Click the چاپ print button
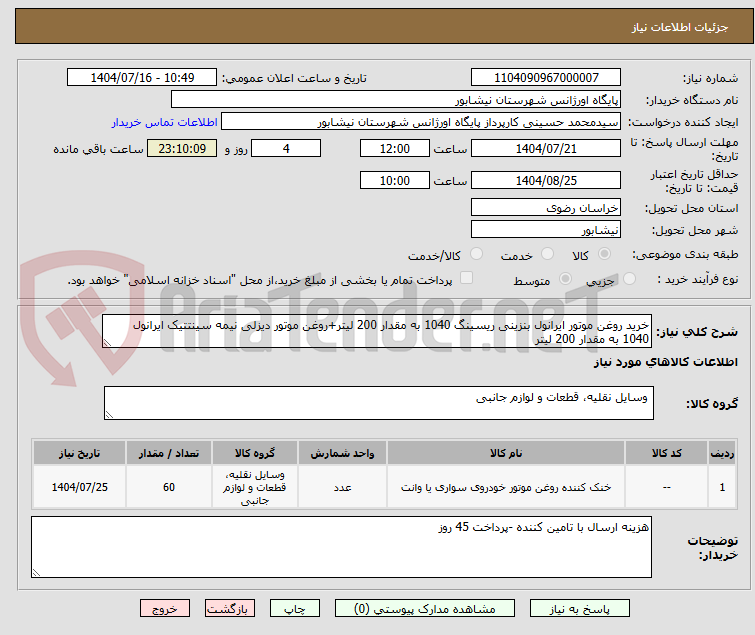This screenshot has width=755, height=635. [x=295, y=609]
